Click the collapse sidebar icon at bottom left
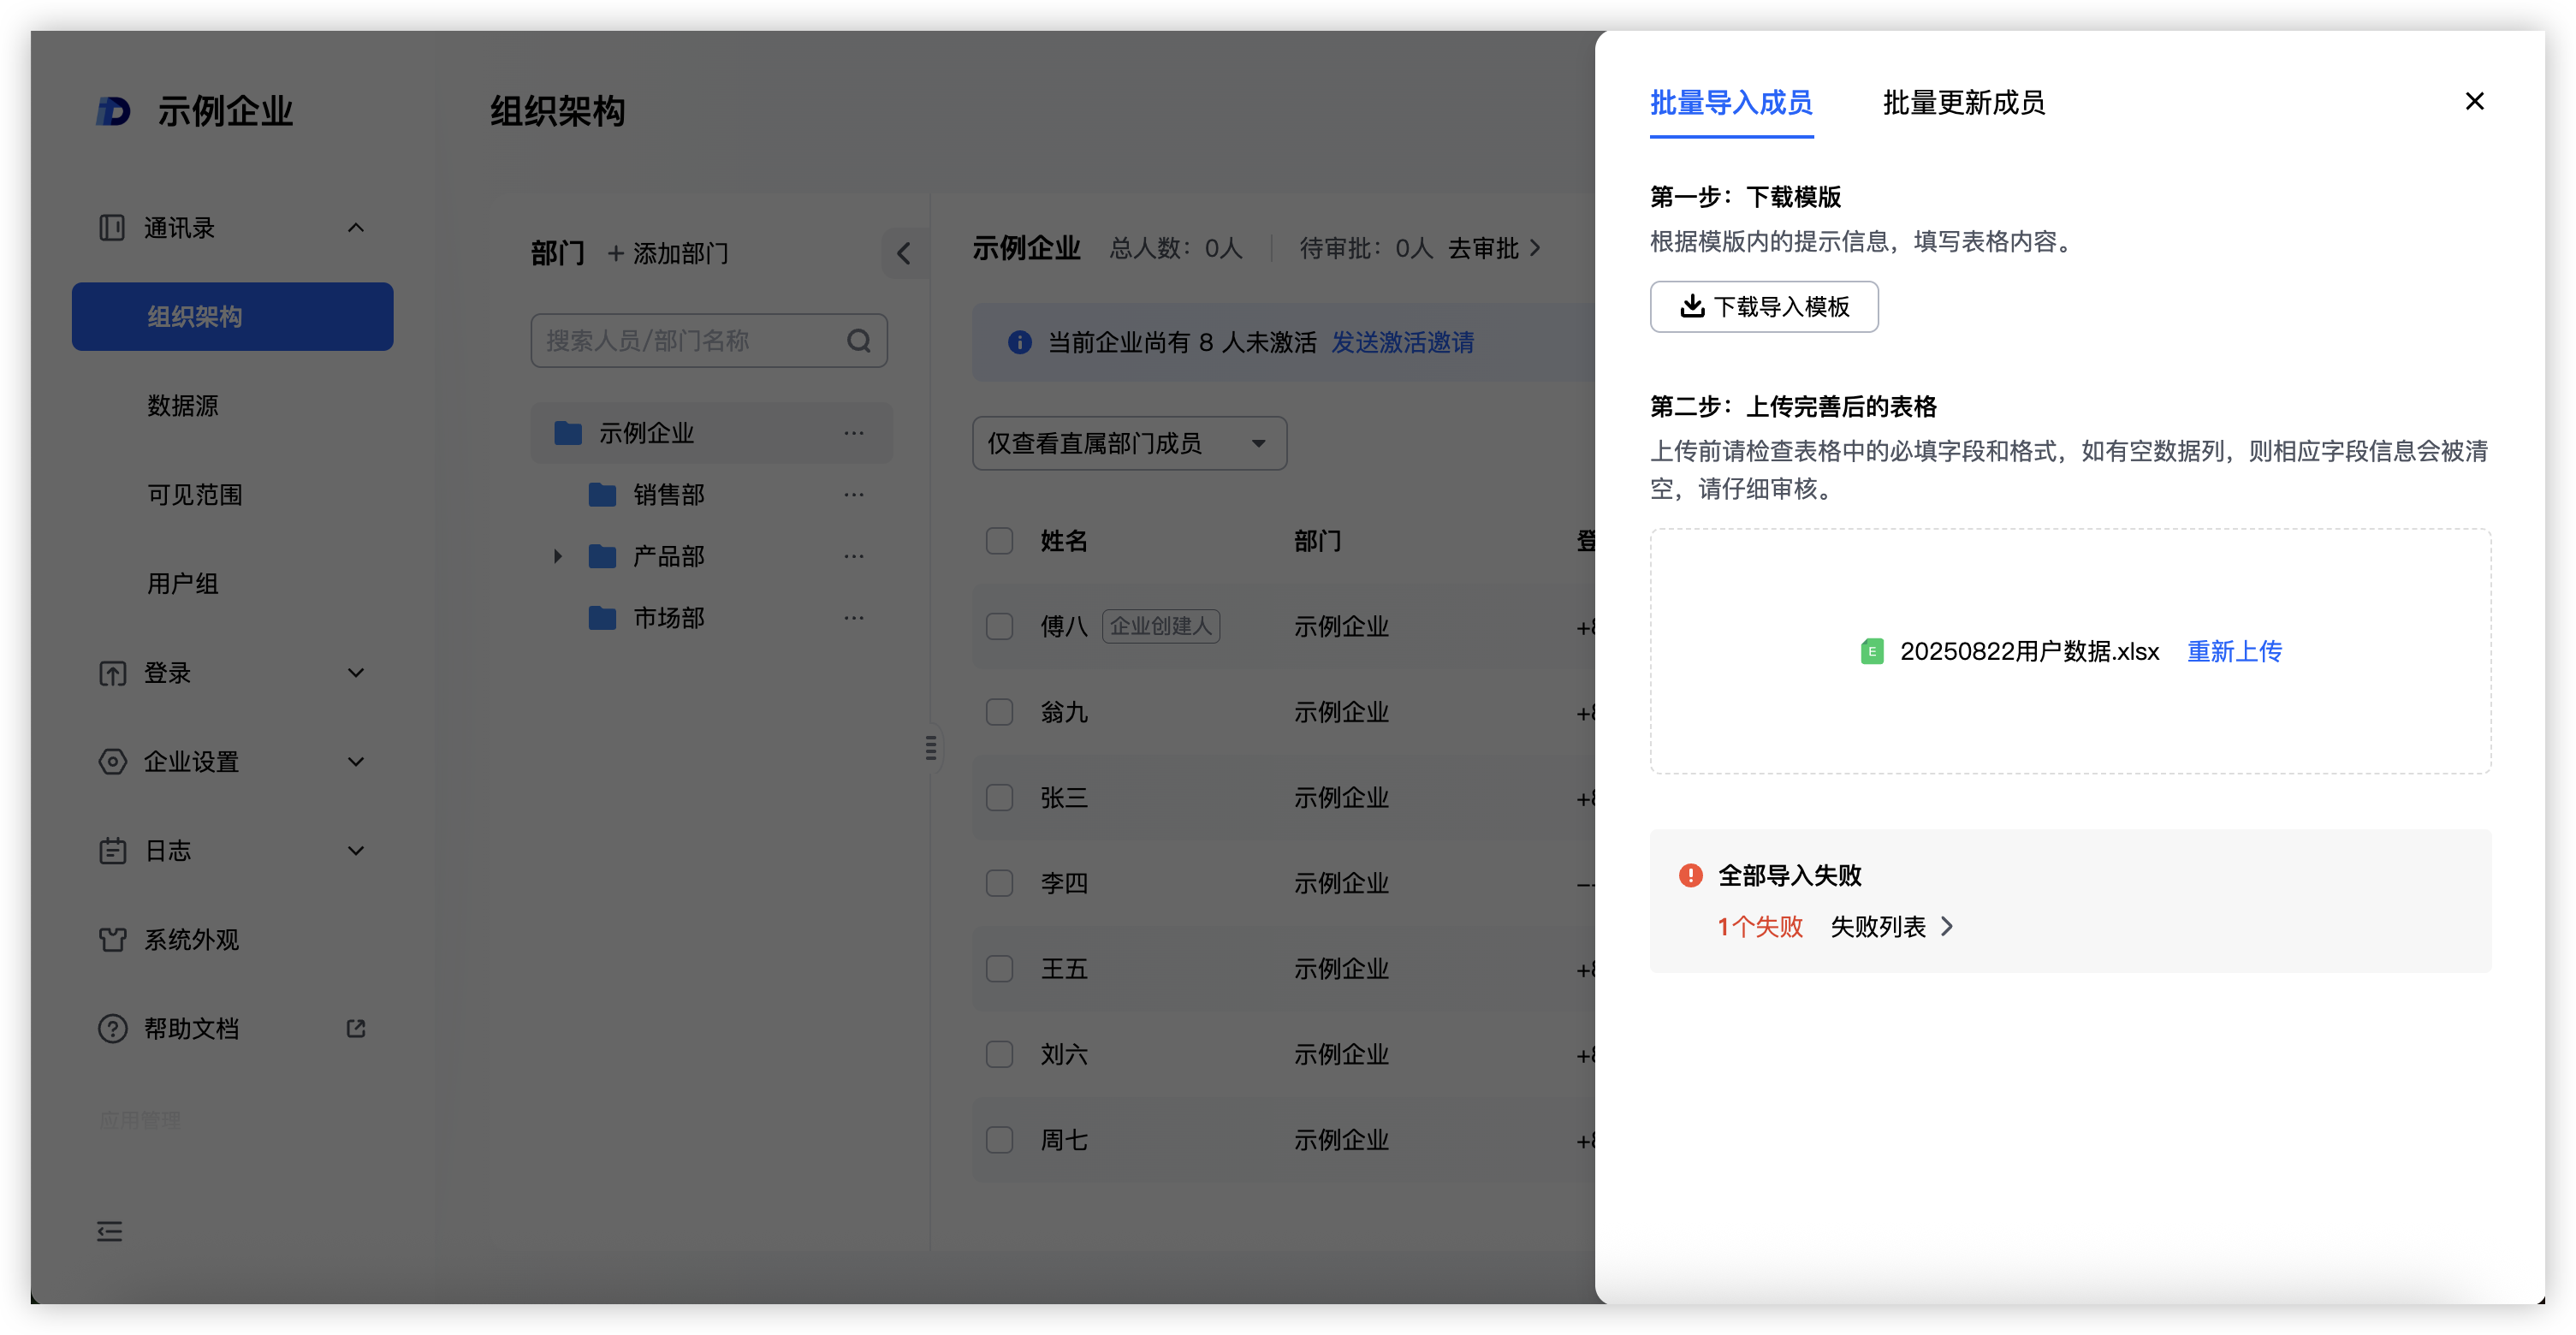 pos(110,1231)
